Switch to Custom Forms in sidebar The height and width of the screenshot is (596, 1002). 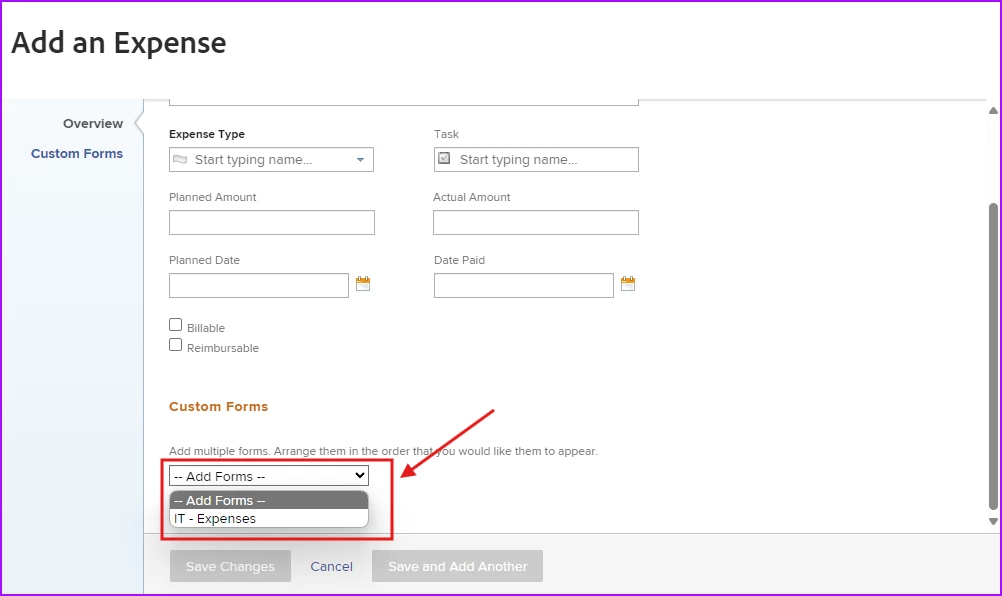point(77,153)
